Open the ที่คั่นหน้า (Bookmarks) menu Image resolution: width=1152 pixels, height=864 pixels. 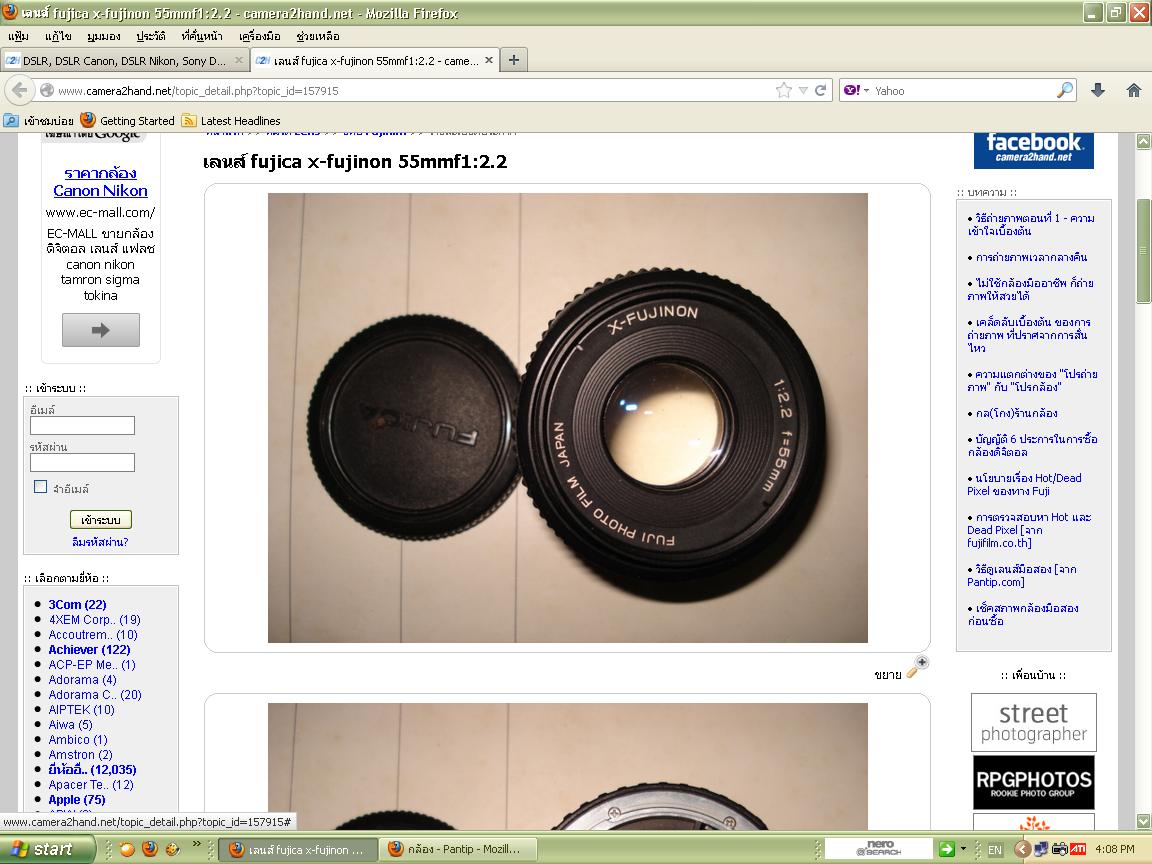202,36
